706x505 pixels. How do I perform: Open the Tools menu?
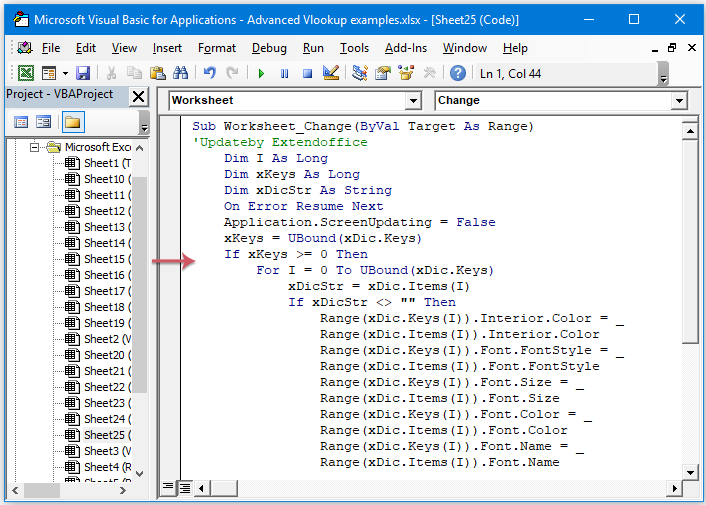(x=354, y=48)
